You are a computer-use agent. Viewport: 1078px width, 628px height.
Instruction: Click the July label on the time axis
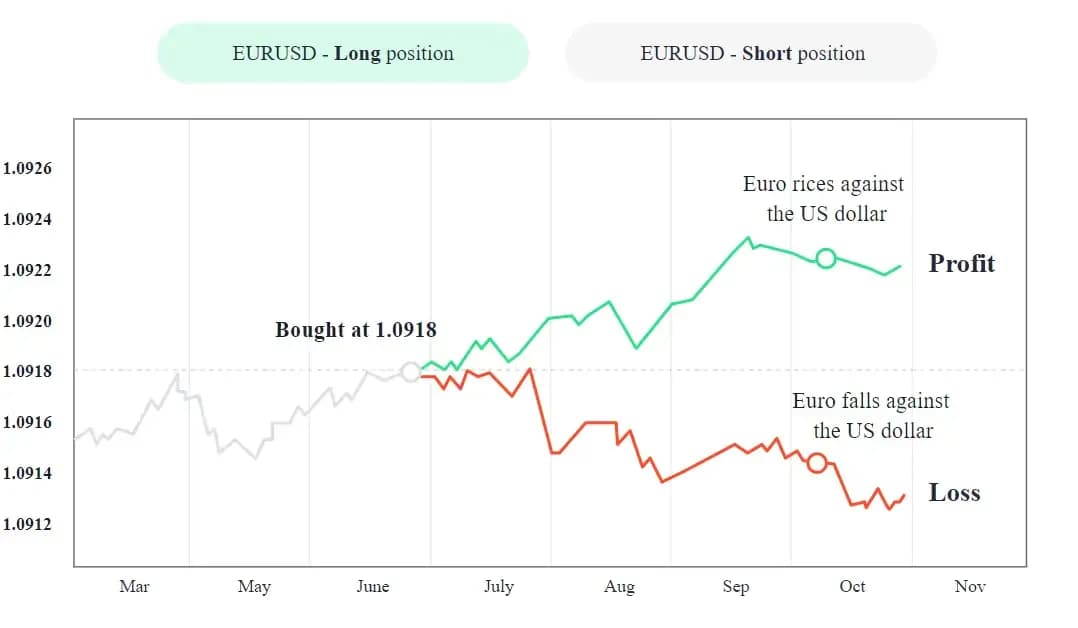(498, 587)
